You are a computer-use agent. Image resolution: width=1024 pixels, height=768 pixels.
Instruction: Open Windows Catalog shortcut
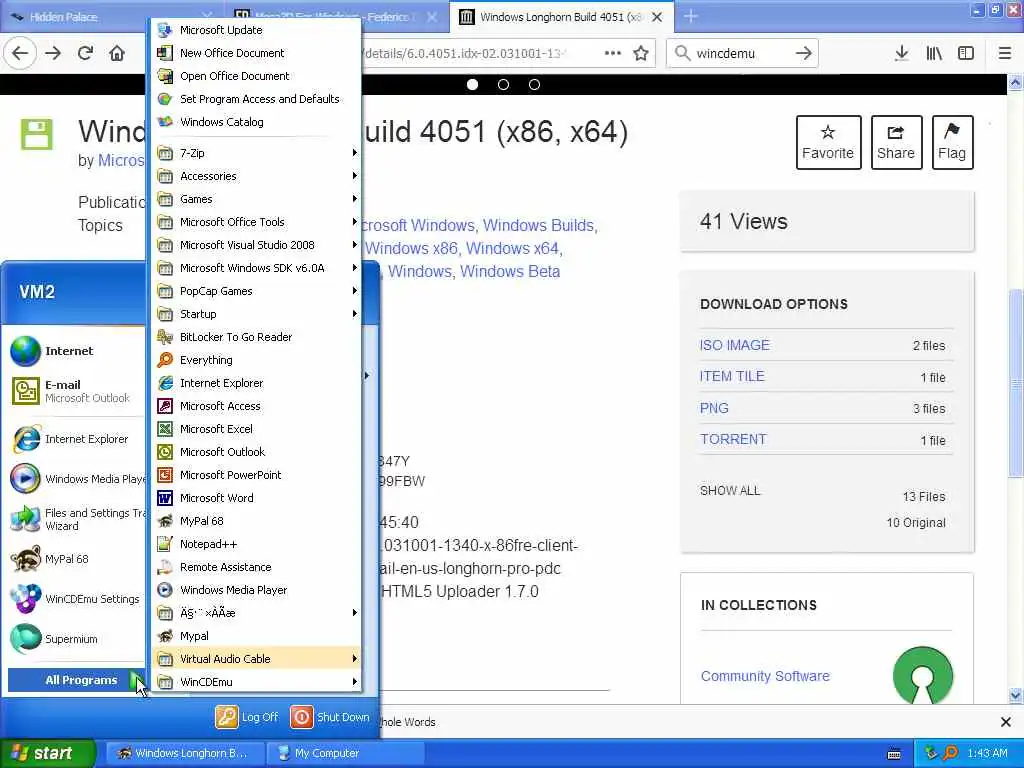coord(256,122)
